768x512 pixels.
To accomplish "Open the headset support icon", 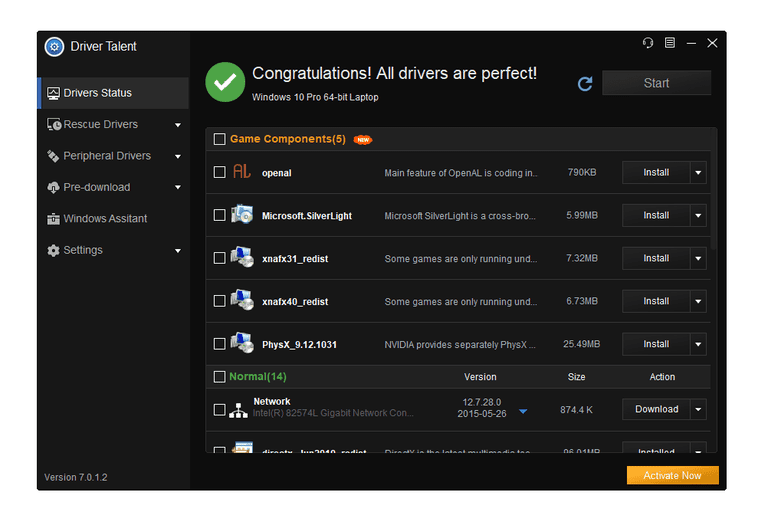I will click(648, 43).
